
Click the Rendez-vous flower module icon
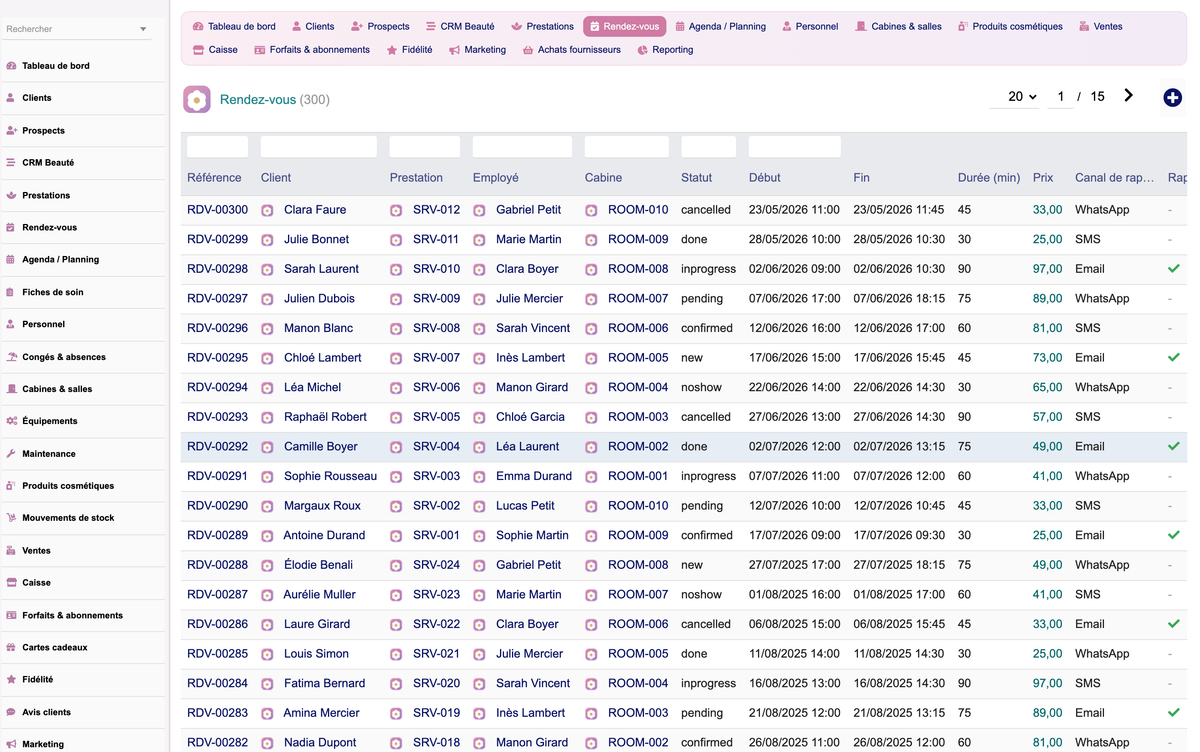[x=197, y=99]
